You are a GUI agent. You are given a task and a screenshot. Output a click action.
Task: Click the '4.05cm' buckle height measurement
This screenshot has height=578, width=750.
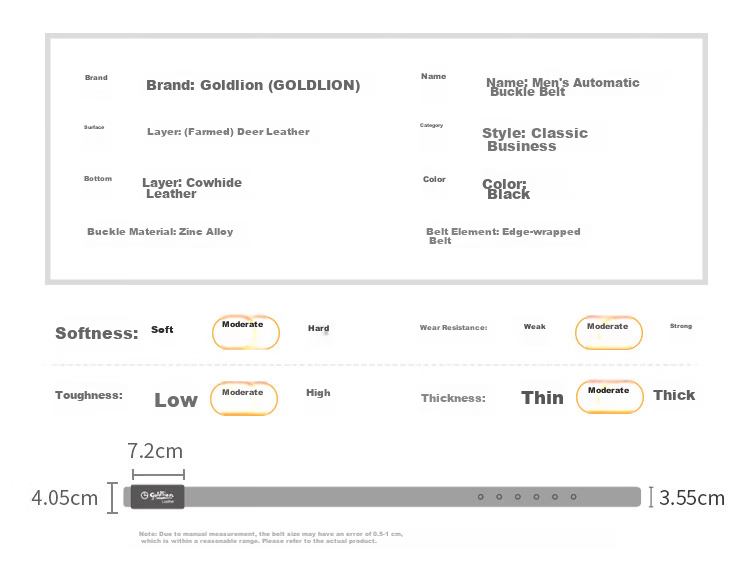pos(65,498)
